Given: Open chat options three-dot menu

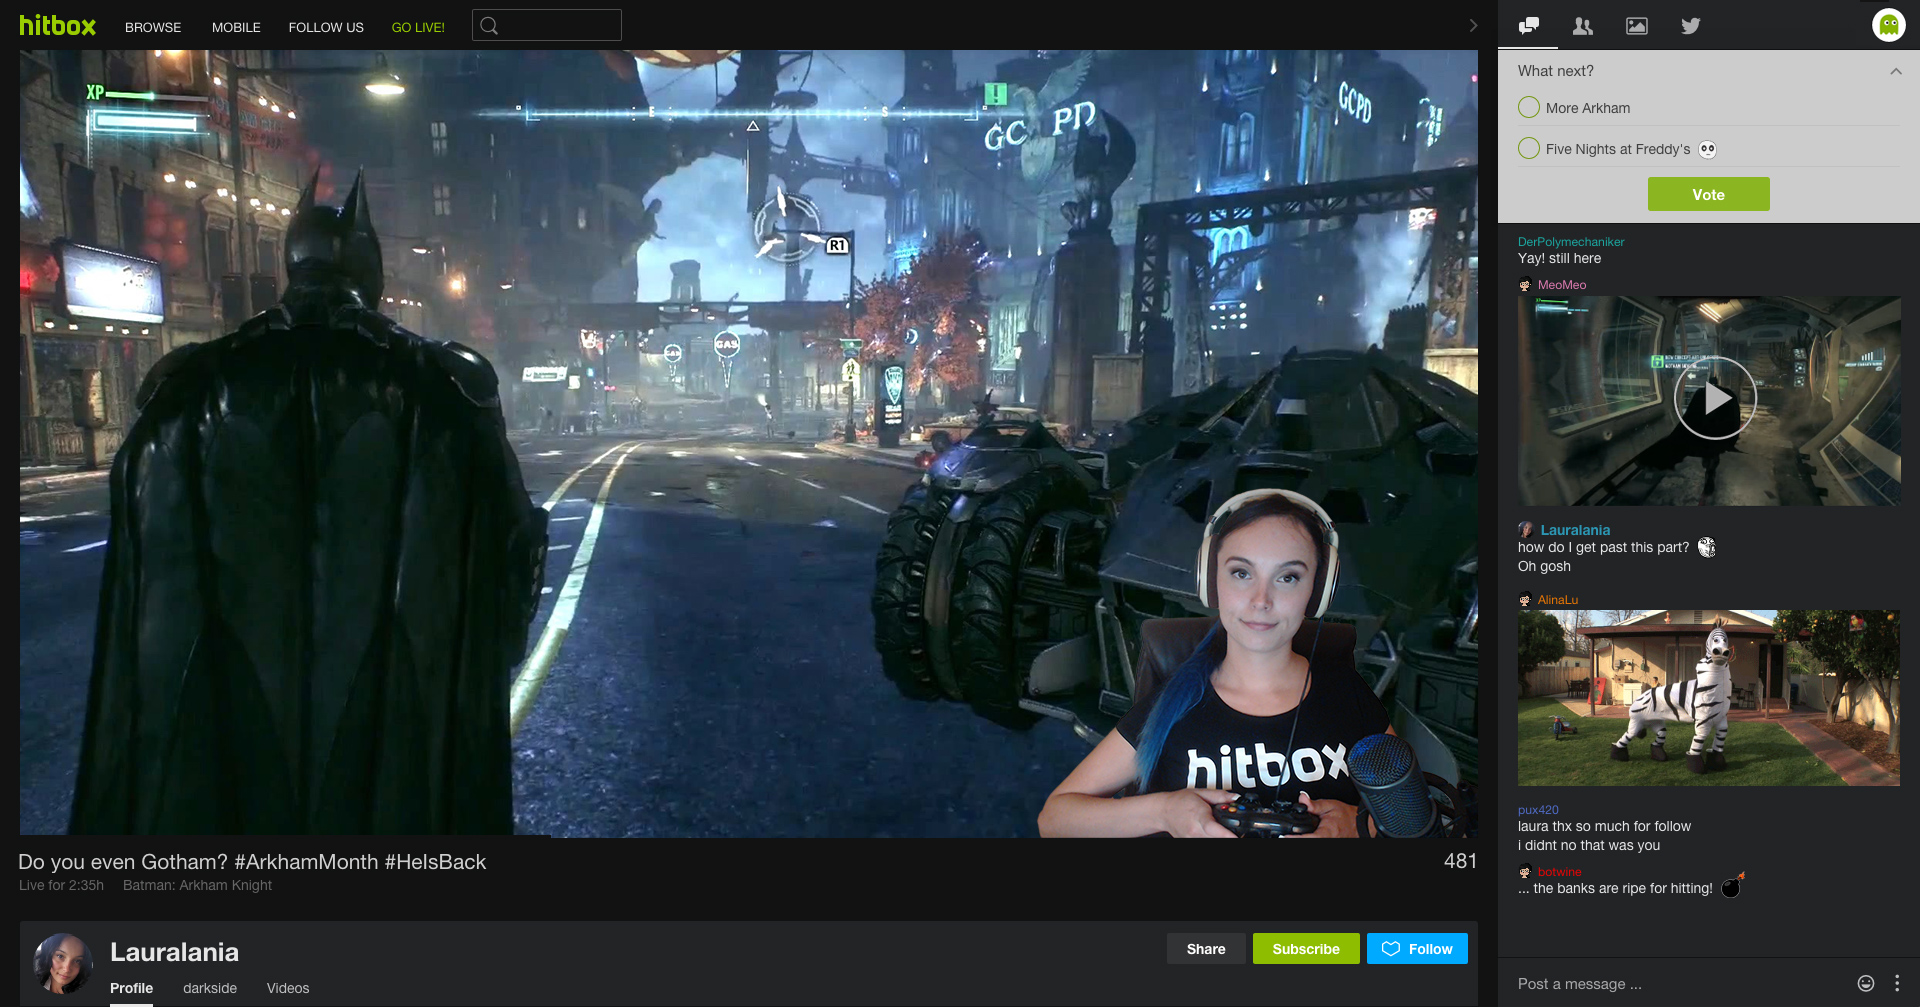Looking at the screenshot, I should 1897,983.
